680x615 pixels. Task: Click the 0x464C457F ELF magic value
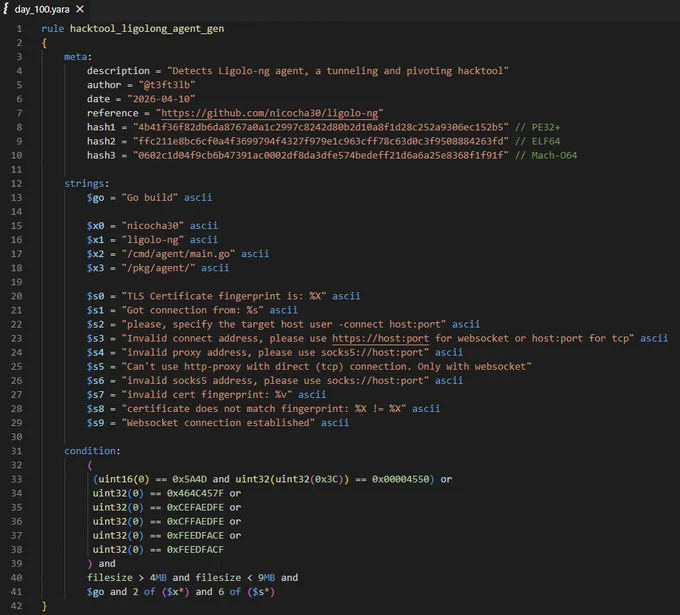point(195,493)
